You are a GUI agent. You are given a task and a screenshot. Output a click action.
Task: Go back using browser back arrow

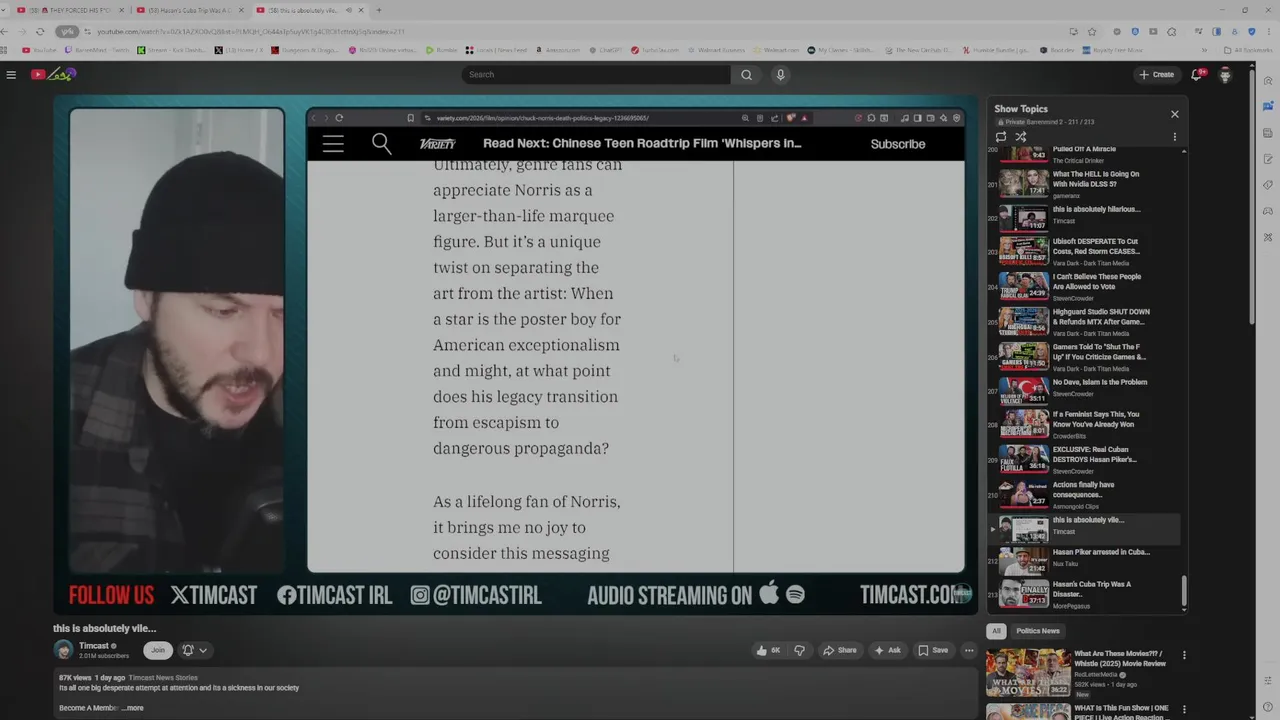(6, 31)
